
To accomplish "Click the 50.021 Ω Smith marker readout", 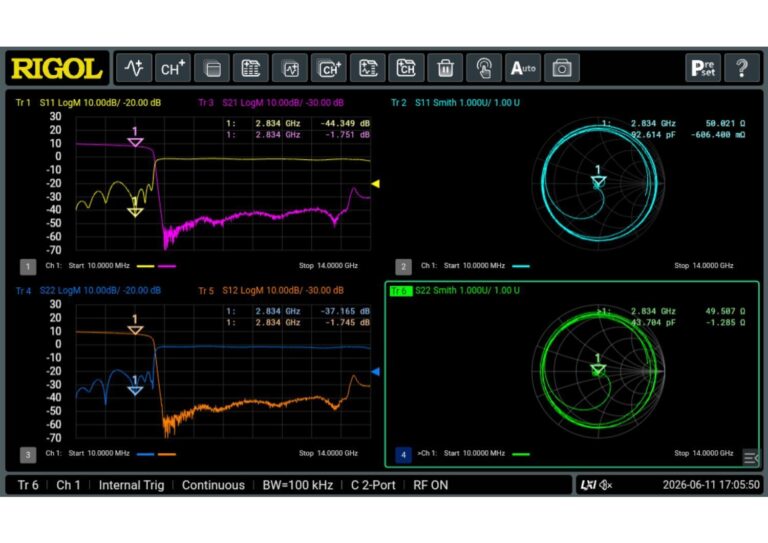I will 725,123.
